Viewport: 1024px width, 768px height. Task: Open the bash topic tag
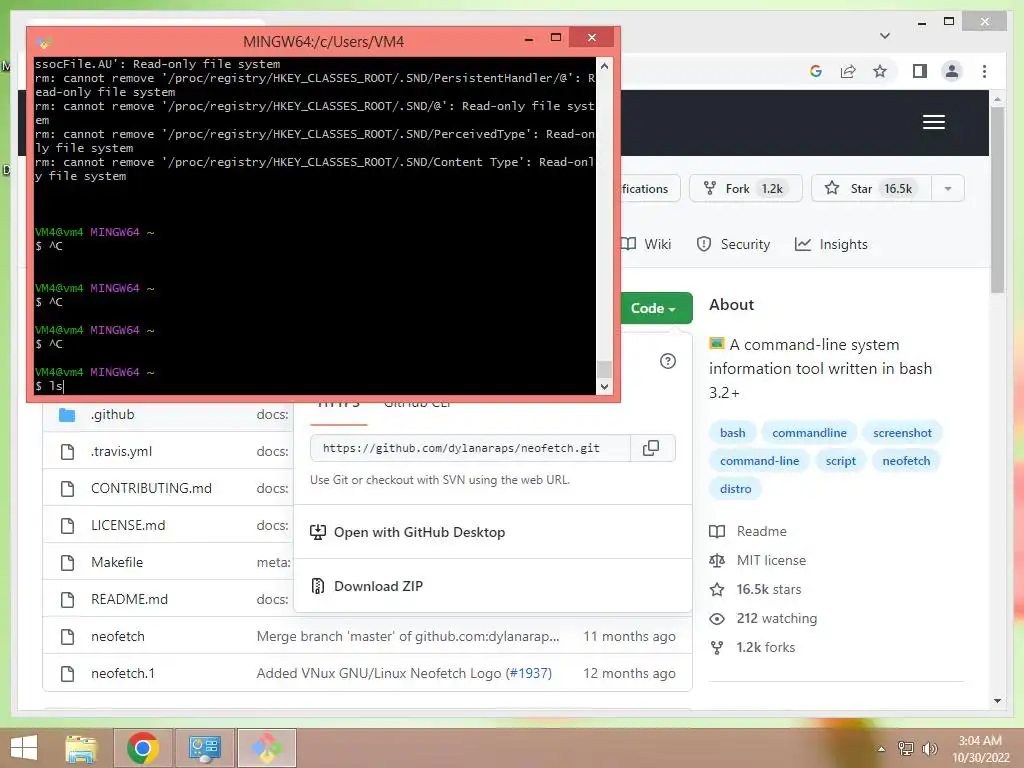(732, 433)
